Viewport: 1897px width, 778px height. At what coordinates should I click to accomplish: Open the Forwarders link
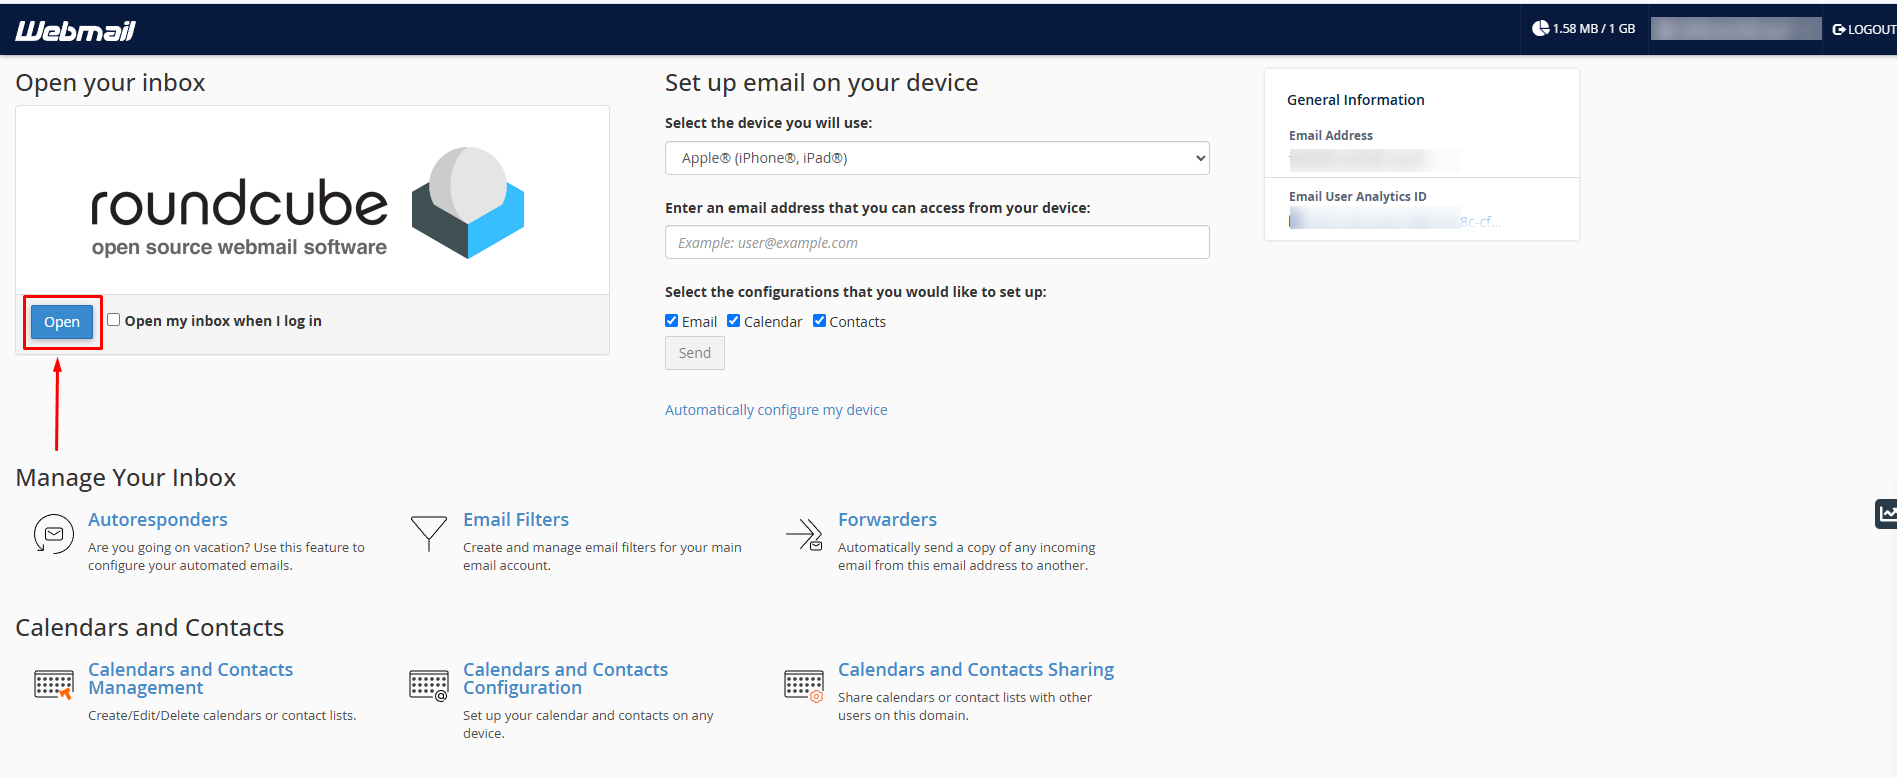click(887, 520)
